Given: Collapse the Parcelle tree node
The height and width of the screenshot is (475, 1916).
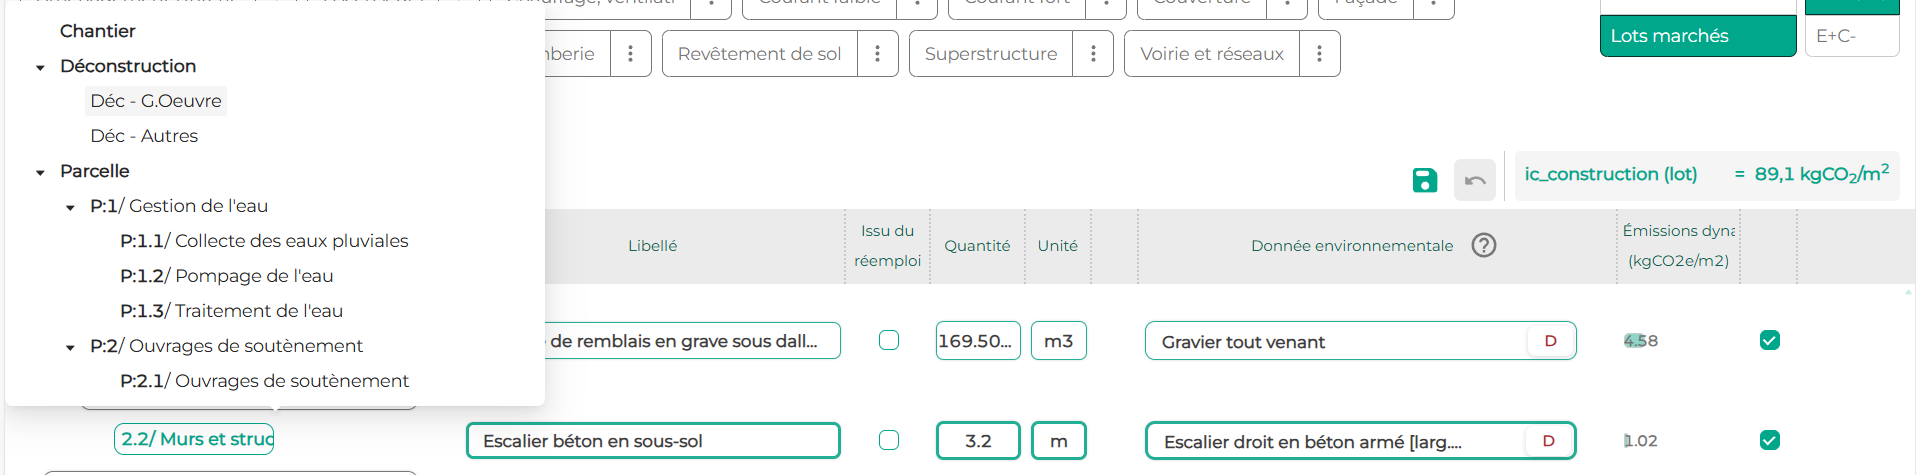Looking at the screenshot, I should [40, 172].
